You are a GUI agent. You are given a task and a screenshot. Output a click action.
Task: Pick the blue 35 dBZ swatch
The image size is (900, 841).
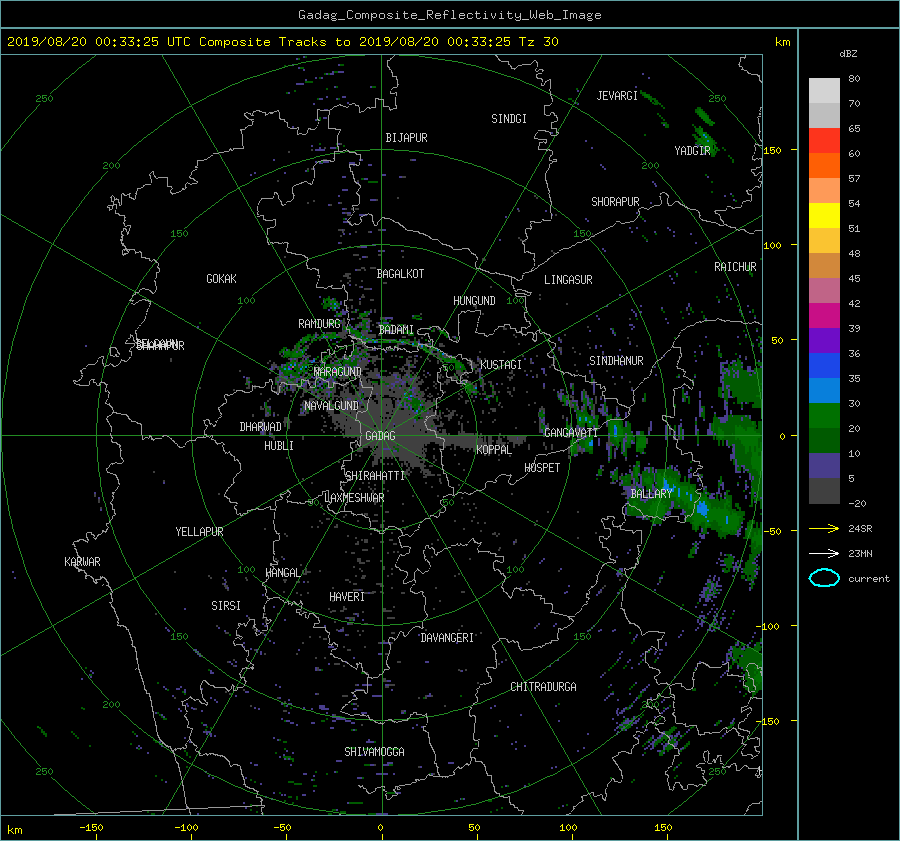(x=824, y=366)
